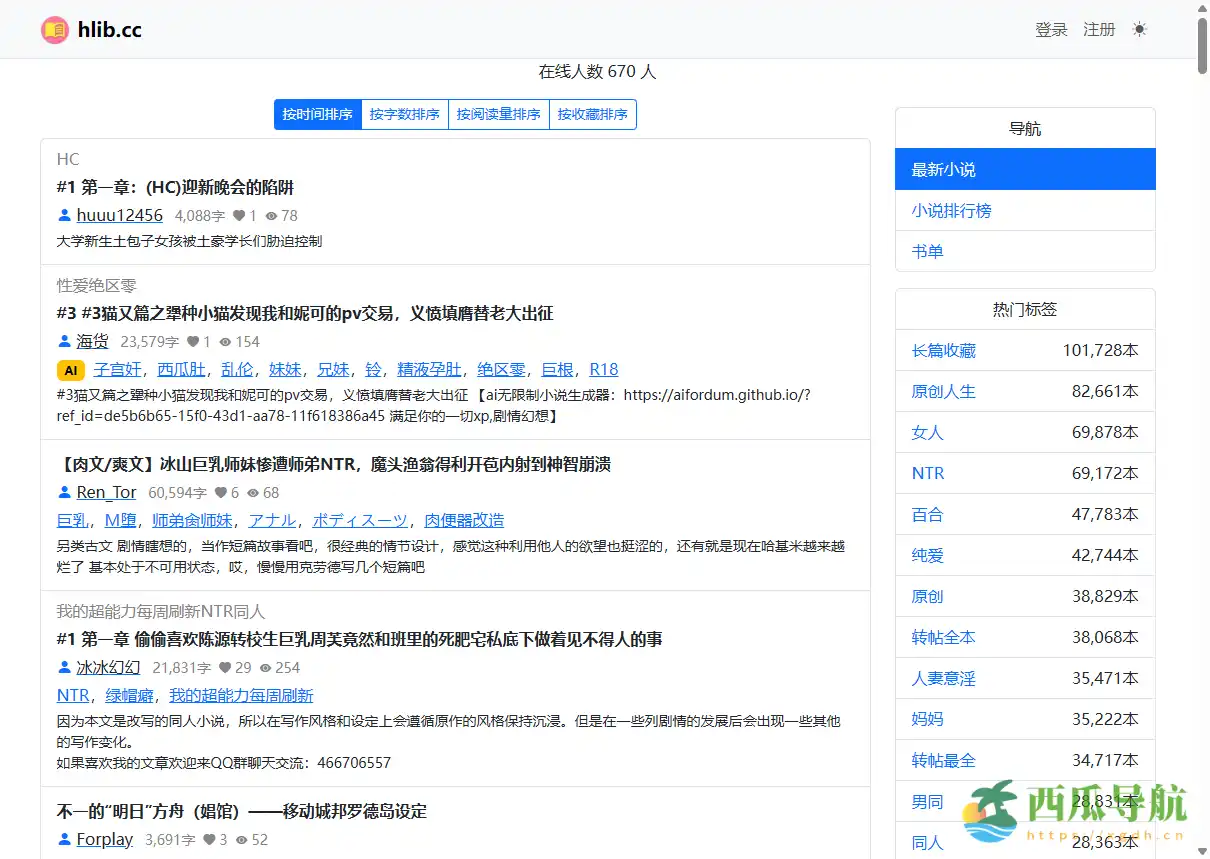Switch to the 按字数排序 sorting tab

click(405, 114)
